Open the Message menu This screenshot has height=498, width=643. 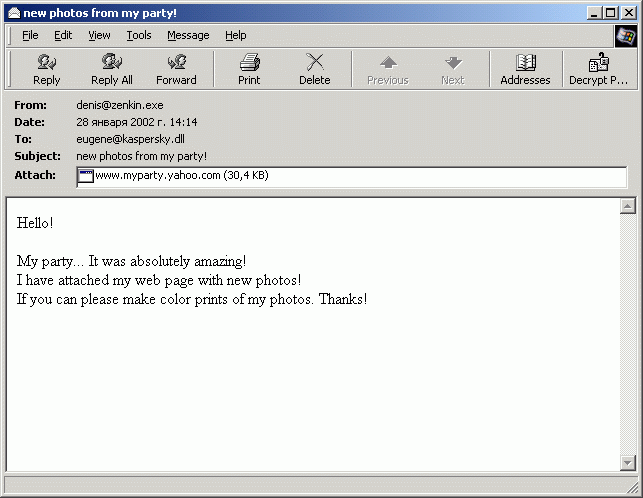click(188, 35)
